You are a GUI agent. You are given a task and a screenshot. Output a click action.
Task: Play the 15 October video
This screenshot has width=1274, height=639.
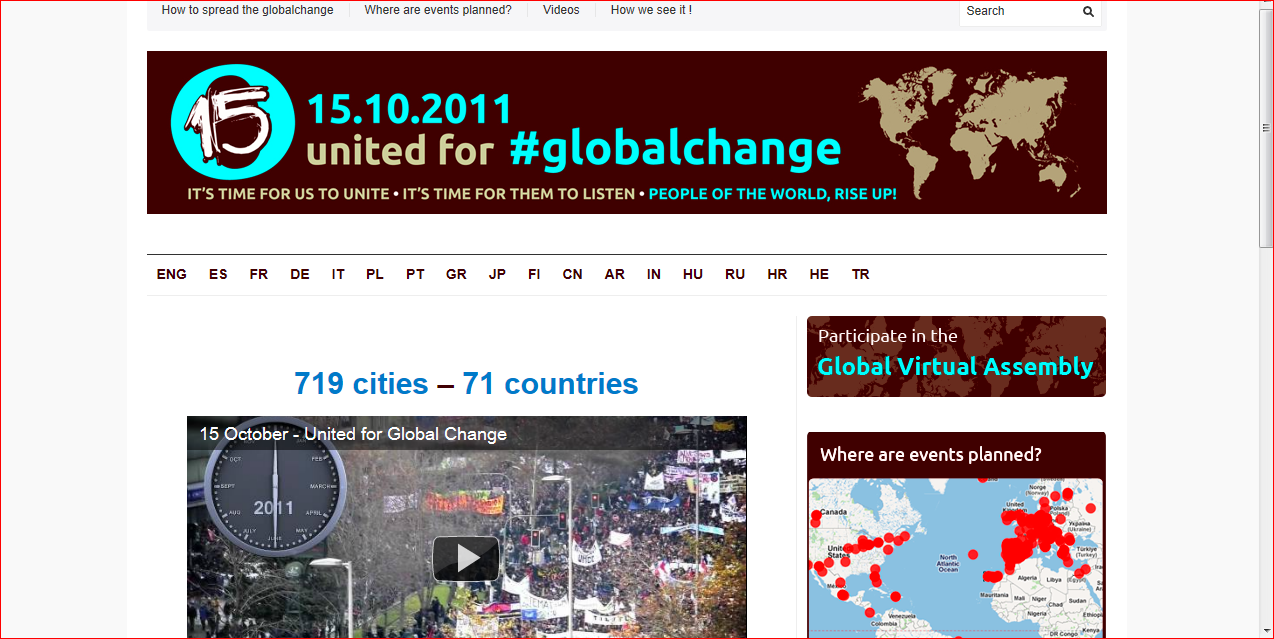(466, 558)
